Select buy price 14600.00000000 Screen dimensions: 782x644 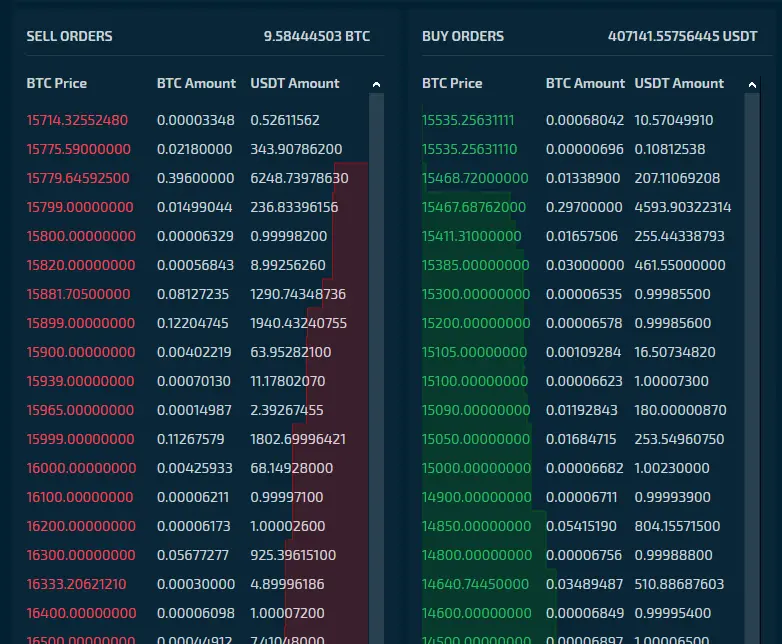point(477,613)
